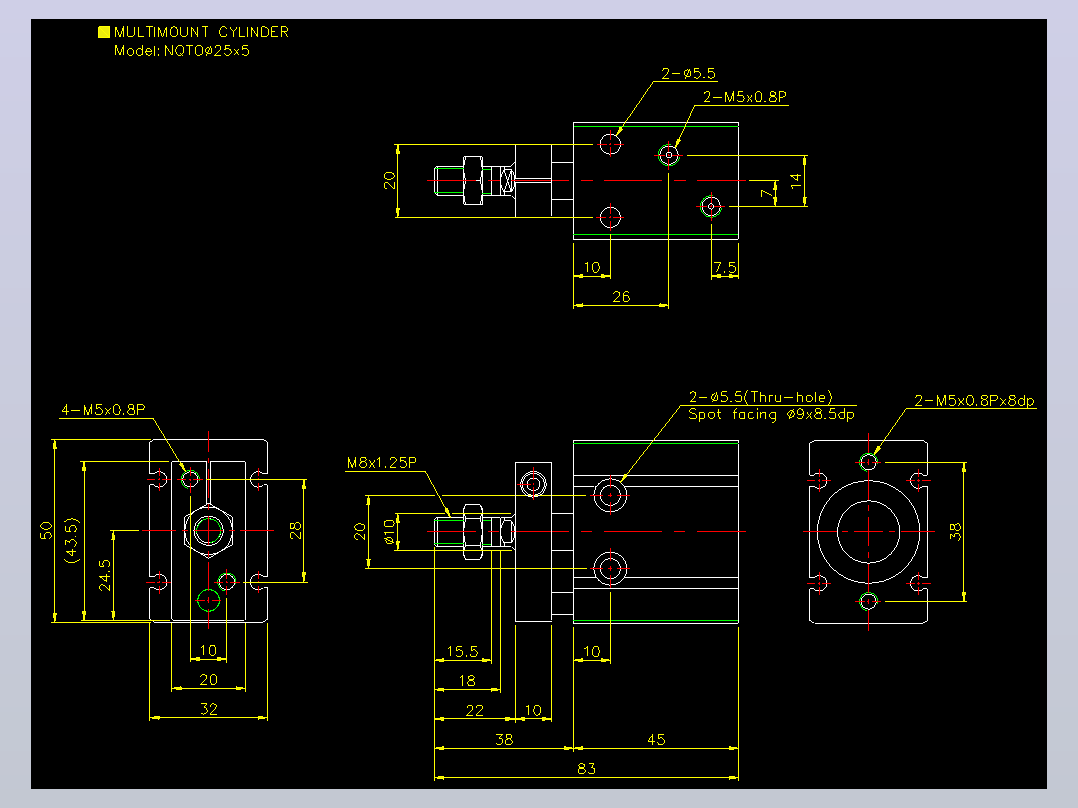Select the 'ø10' rod diameter dimension
The image size is (1078, 808).
click(390, 532)
